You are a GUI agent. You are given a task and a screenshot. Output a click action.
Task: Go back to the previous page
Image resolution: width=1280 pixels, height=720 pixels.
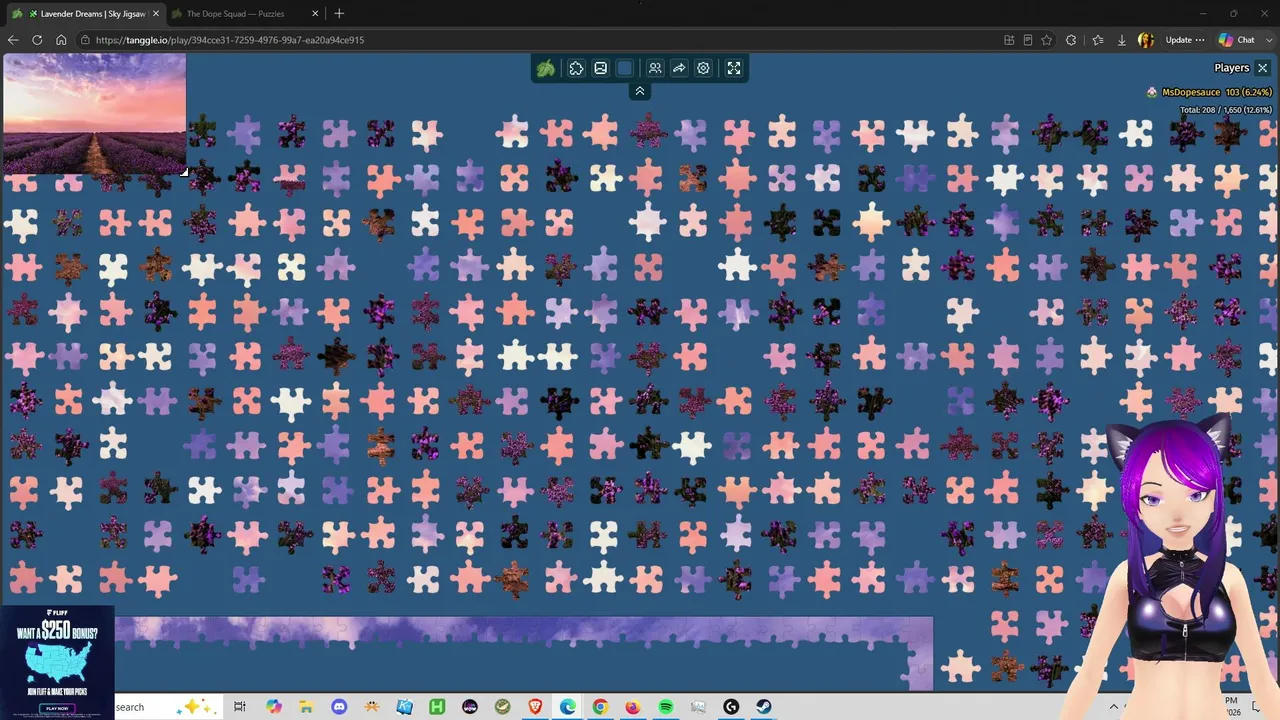click(13, 40)
